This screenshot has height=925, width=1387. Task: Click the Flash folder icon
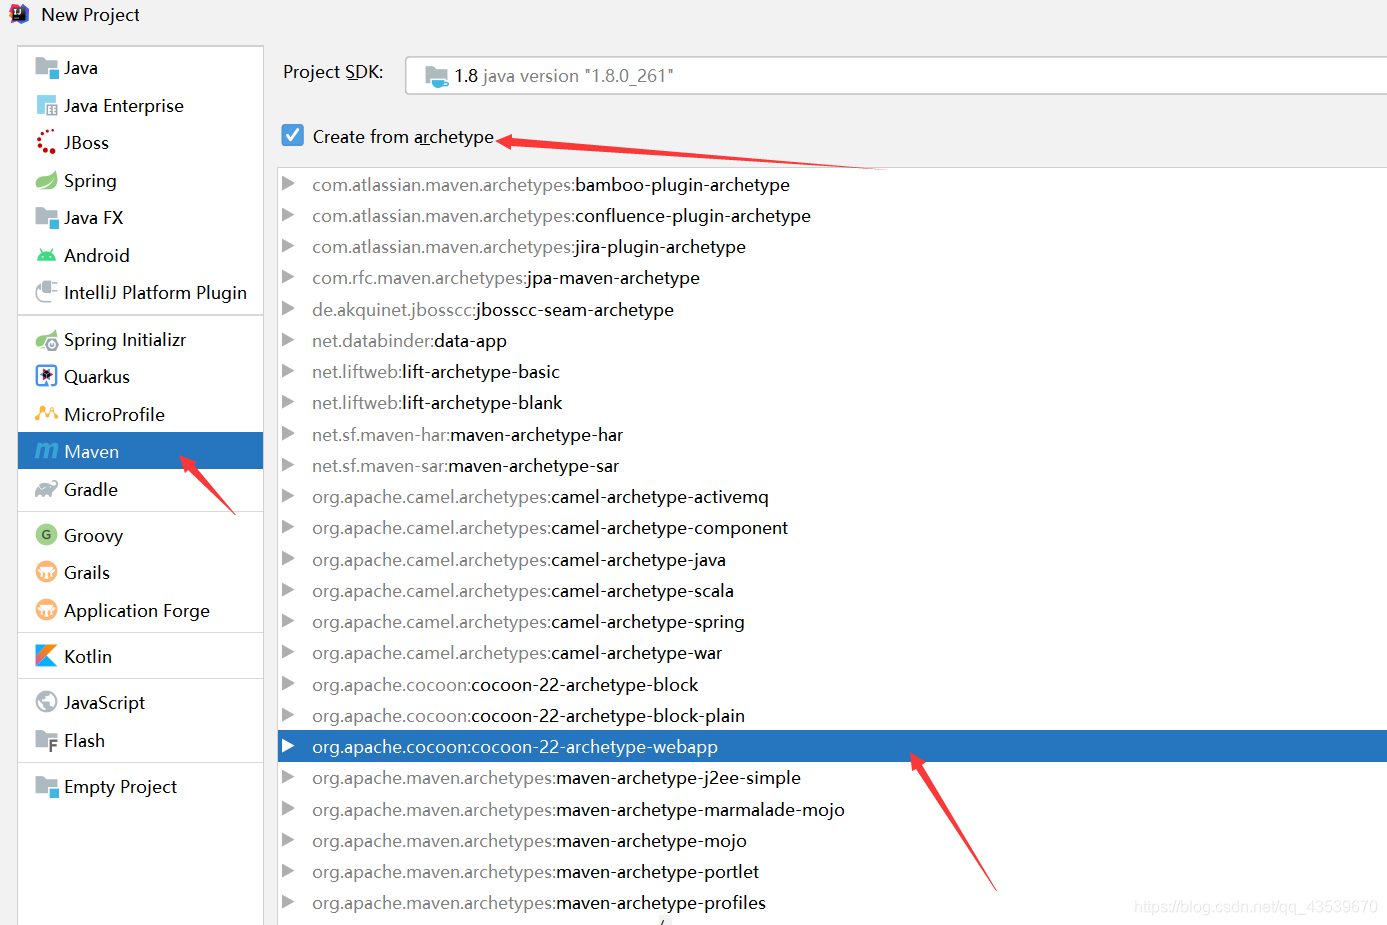(x=46, y=741)
